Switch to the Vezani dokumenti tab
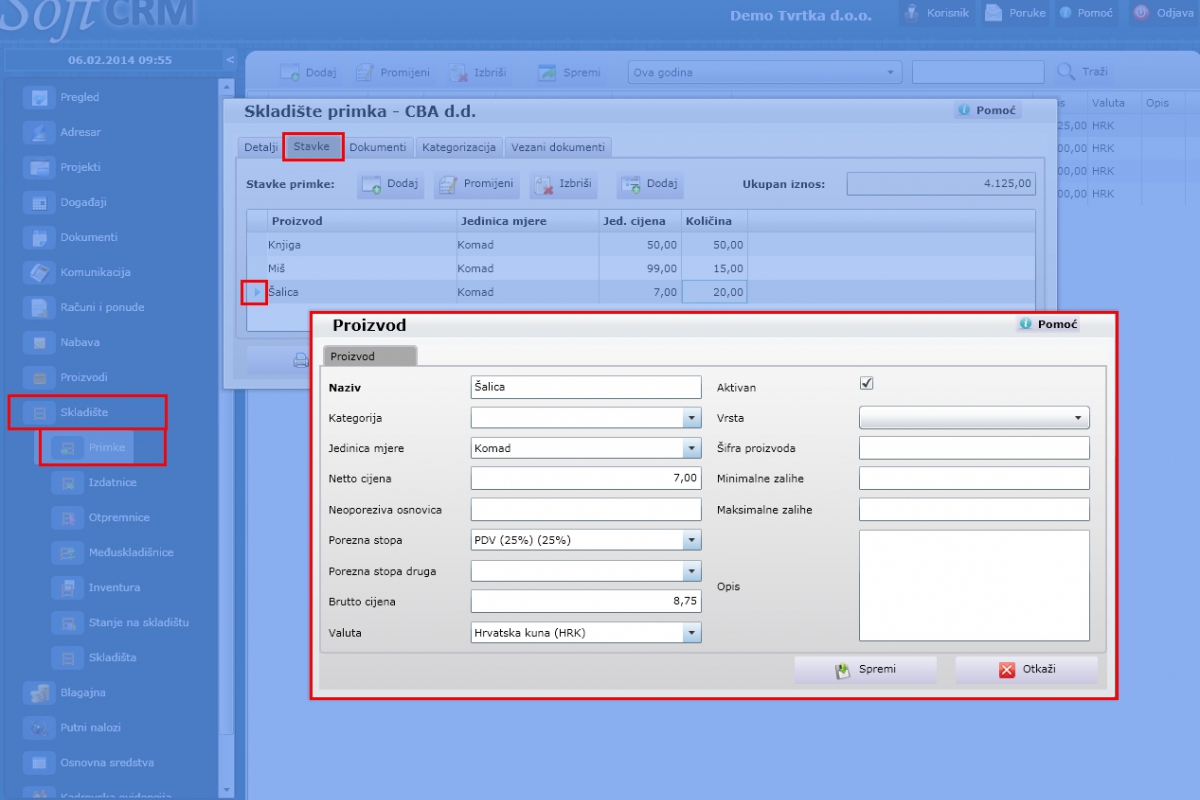This screenshot has width=1200, height=800. (x=558, y=147)
